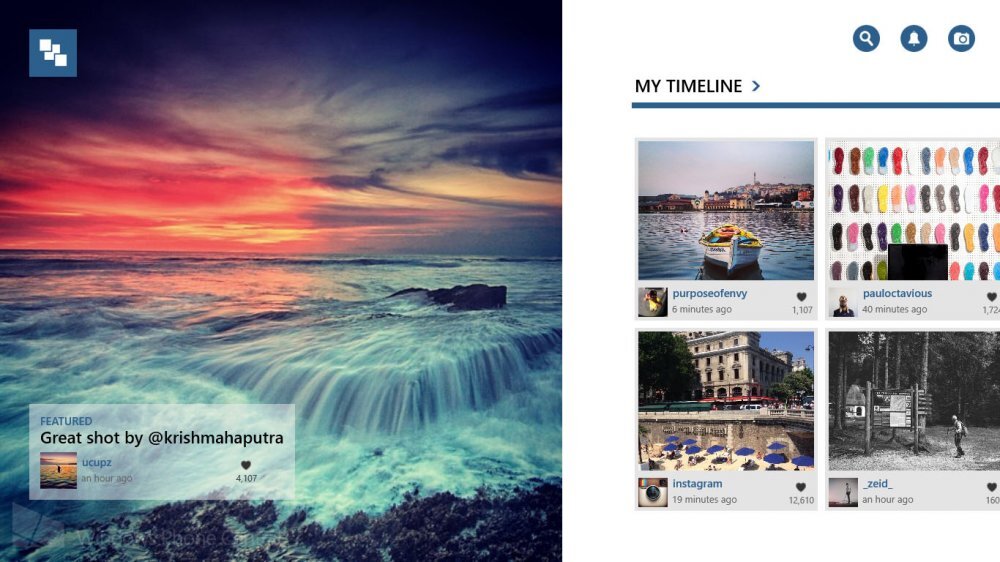1000x562 pixels.
Task: Visit the purposeofenvy username link
Action: pyautogui.click(x=709, y=293)
